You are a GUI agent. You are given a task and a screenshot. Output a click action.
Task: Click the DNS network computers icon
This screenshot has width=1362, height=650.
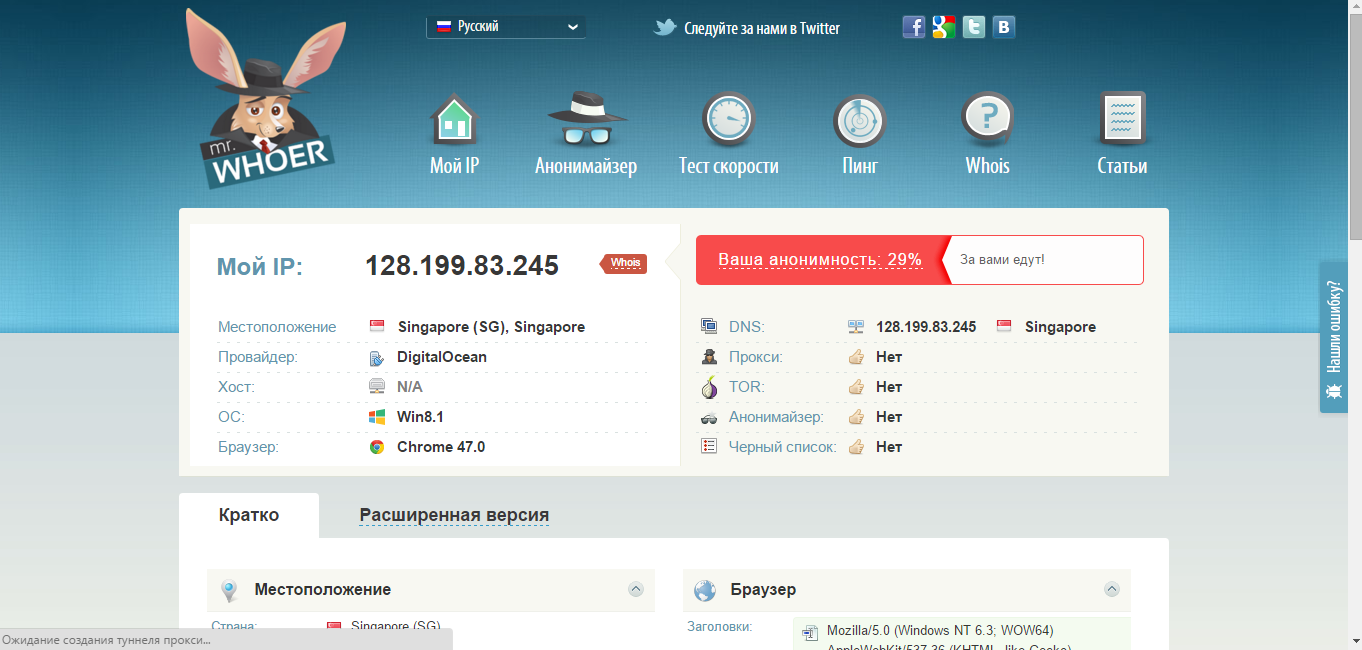pyautogui.click(x=856, y=327)
